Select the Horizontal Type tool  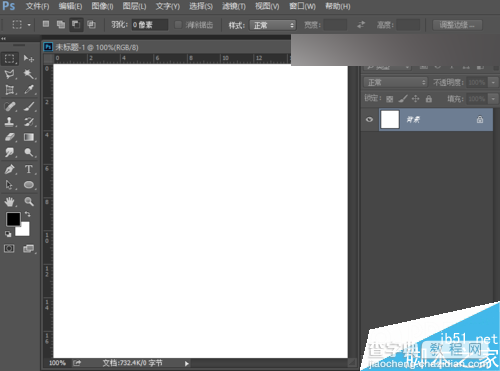(29, 169)
